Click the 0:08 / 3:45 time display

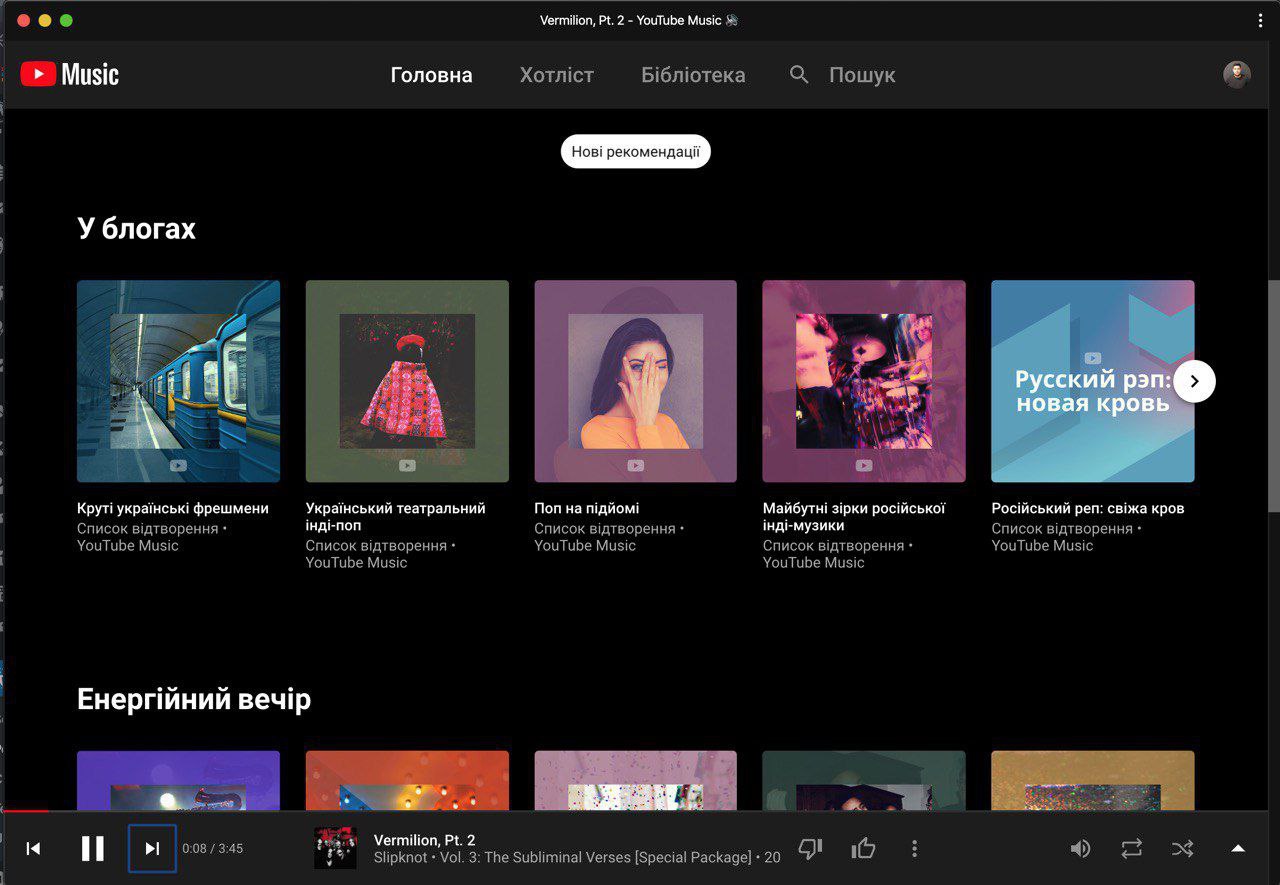pos(212,849)
